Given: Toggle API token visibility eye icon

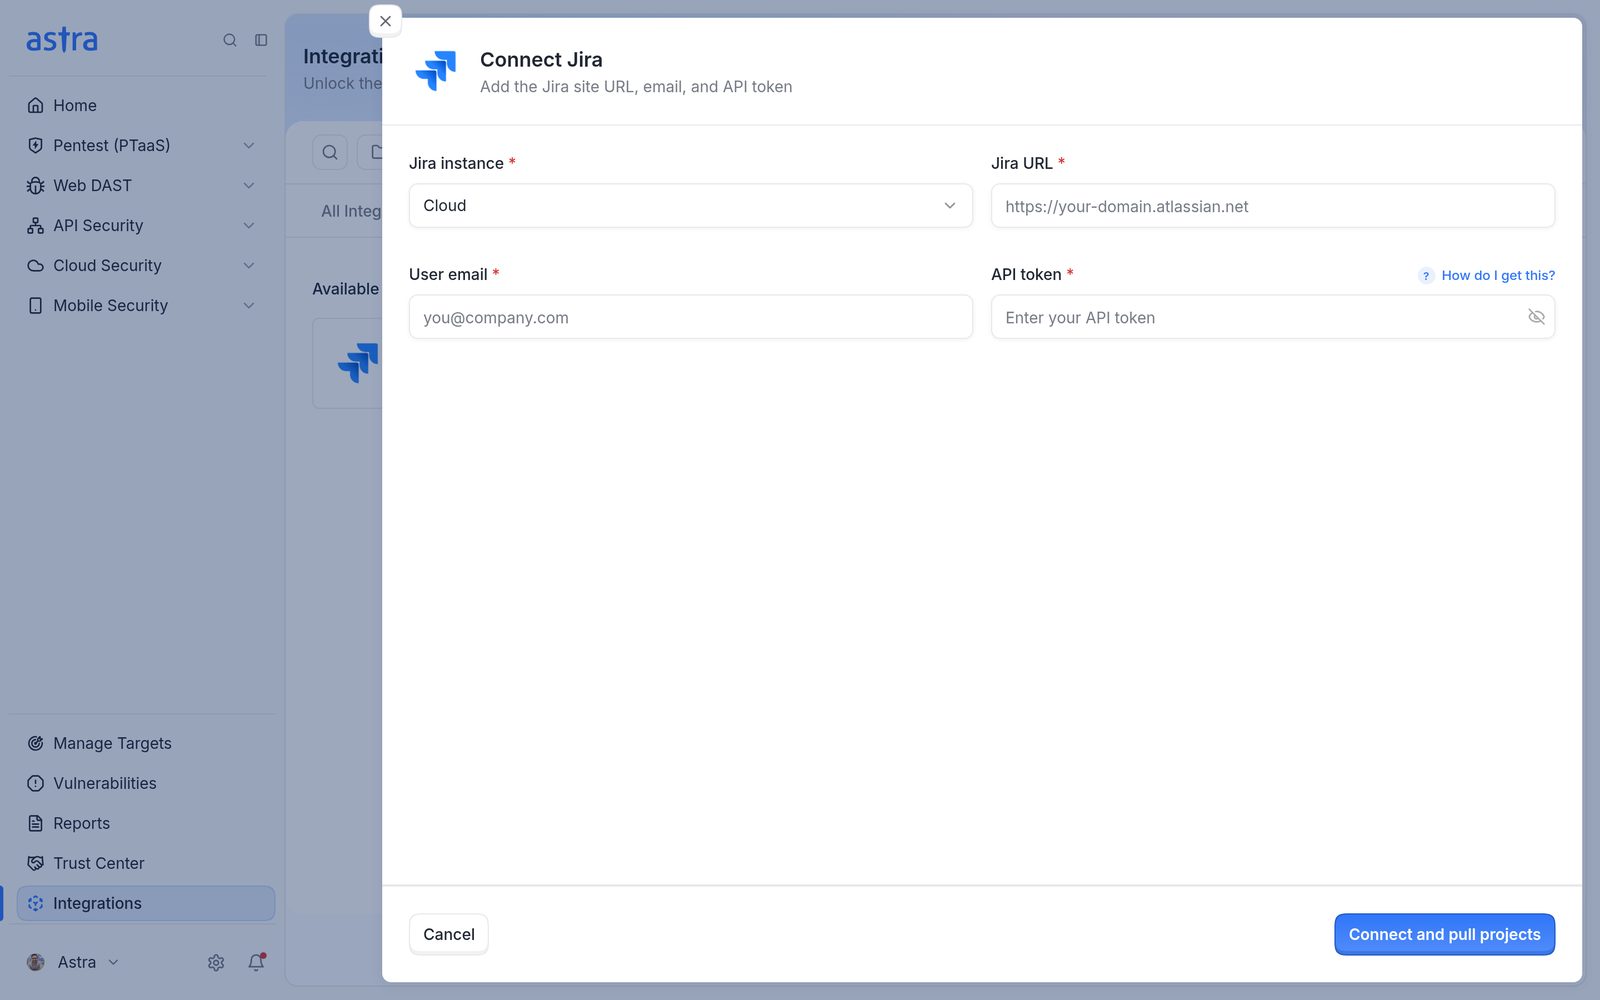Looking at the screenshot, I should coord(1536,317).
